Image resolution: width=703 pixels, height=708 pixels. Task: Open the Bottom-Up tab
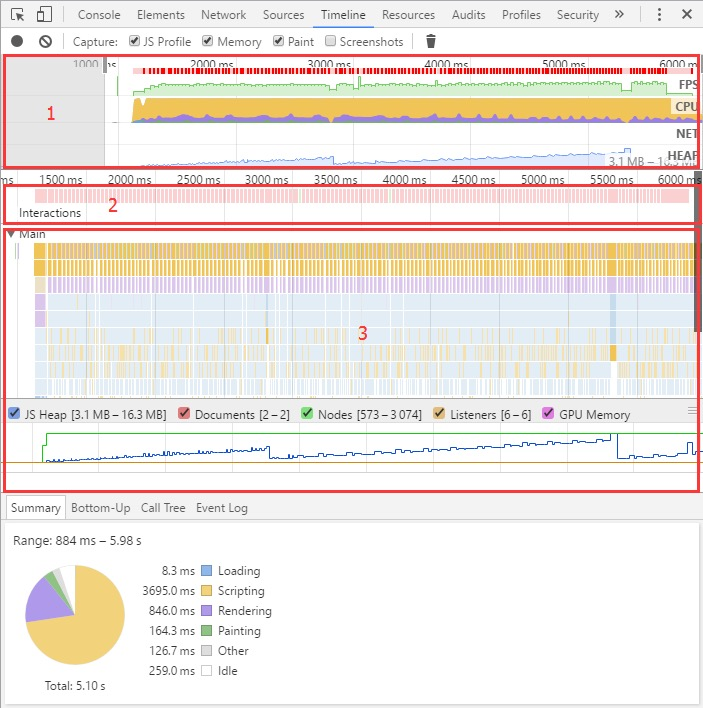(x=101, y=508)
